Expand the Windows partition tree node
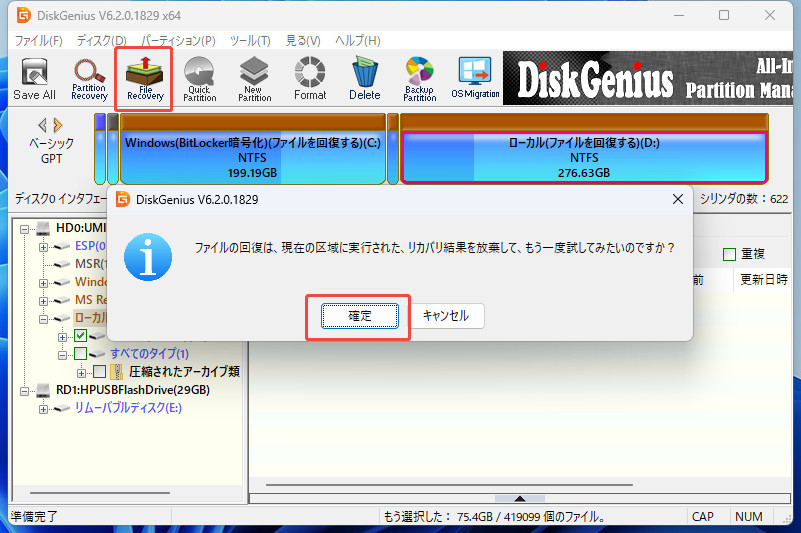 click(x=43, y=283)
